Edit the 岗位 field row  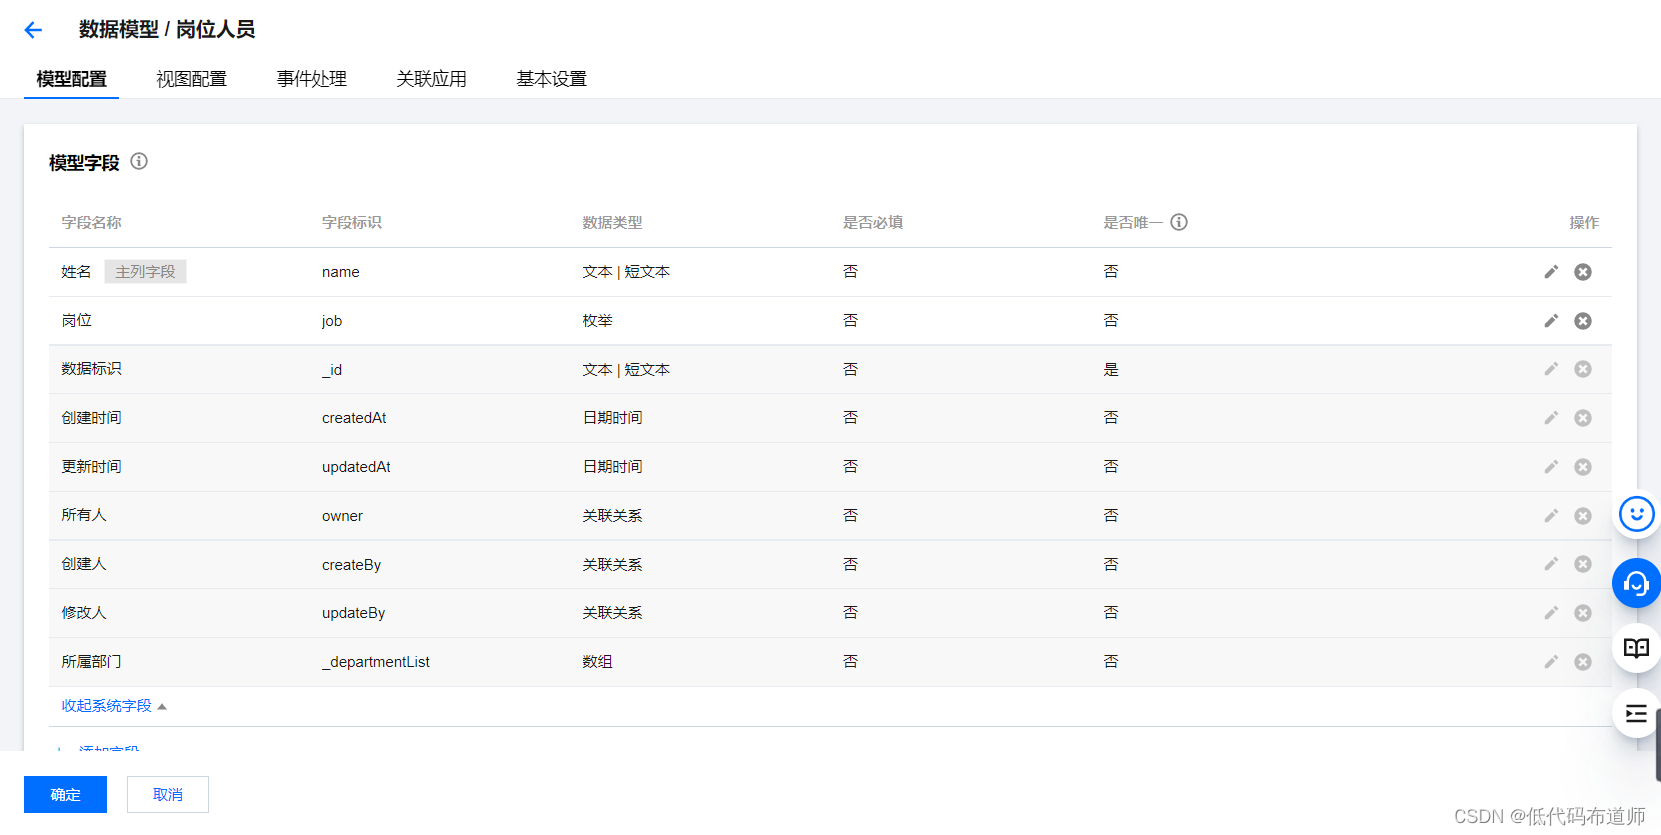click(x=1551, y=321)
